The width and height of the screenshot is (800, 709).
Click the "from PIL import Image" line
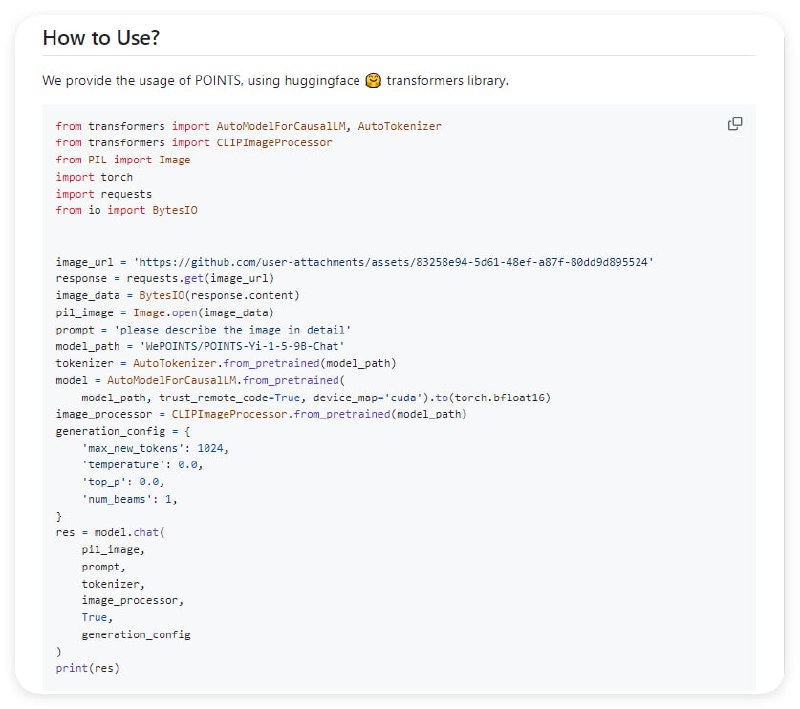pyautogui.click(x=123, y=160)
